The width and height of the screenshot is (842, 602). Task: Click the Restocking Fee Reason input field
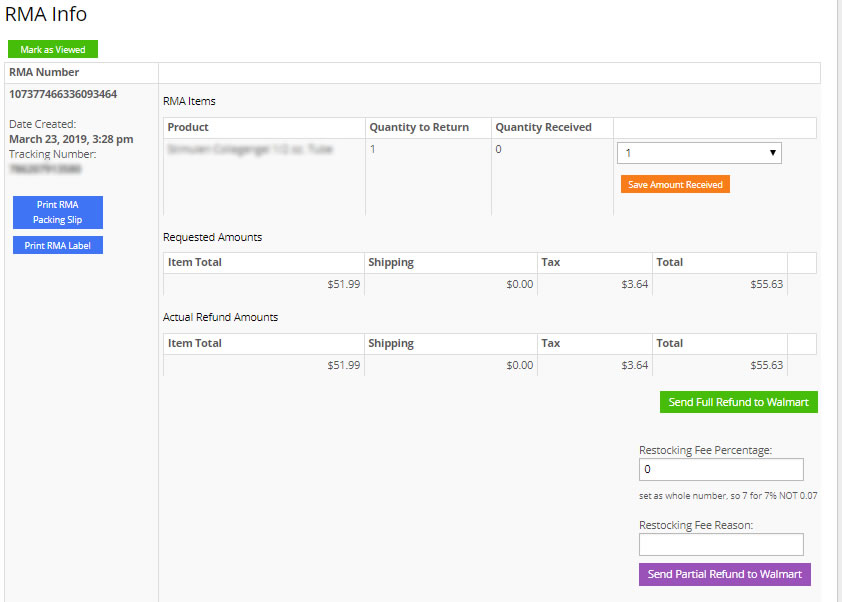pyautogui.click(x=721, y=544)
